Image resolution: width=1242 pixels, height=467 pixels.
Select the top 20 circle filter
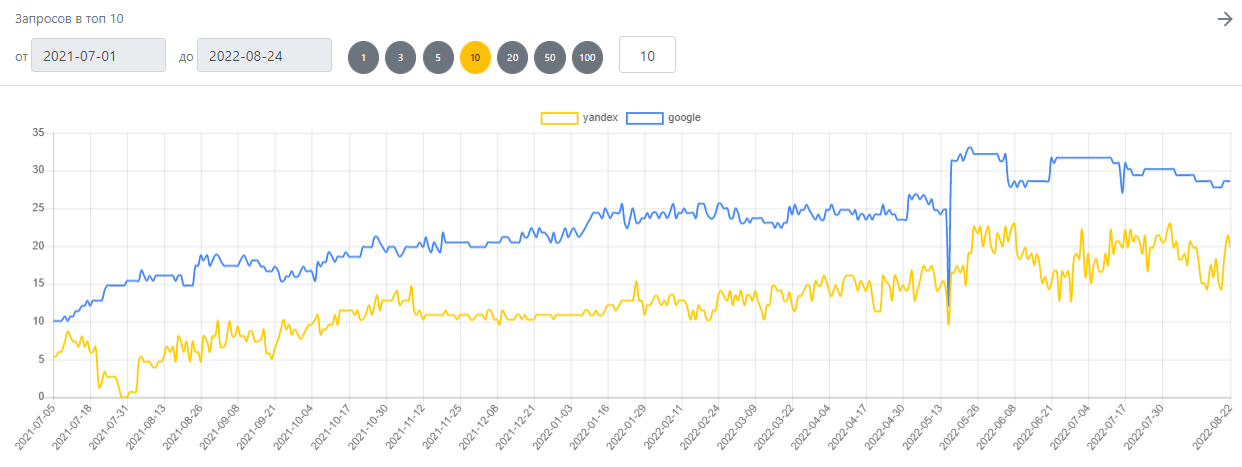(x=512, y=58)
